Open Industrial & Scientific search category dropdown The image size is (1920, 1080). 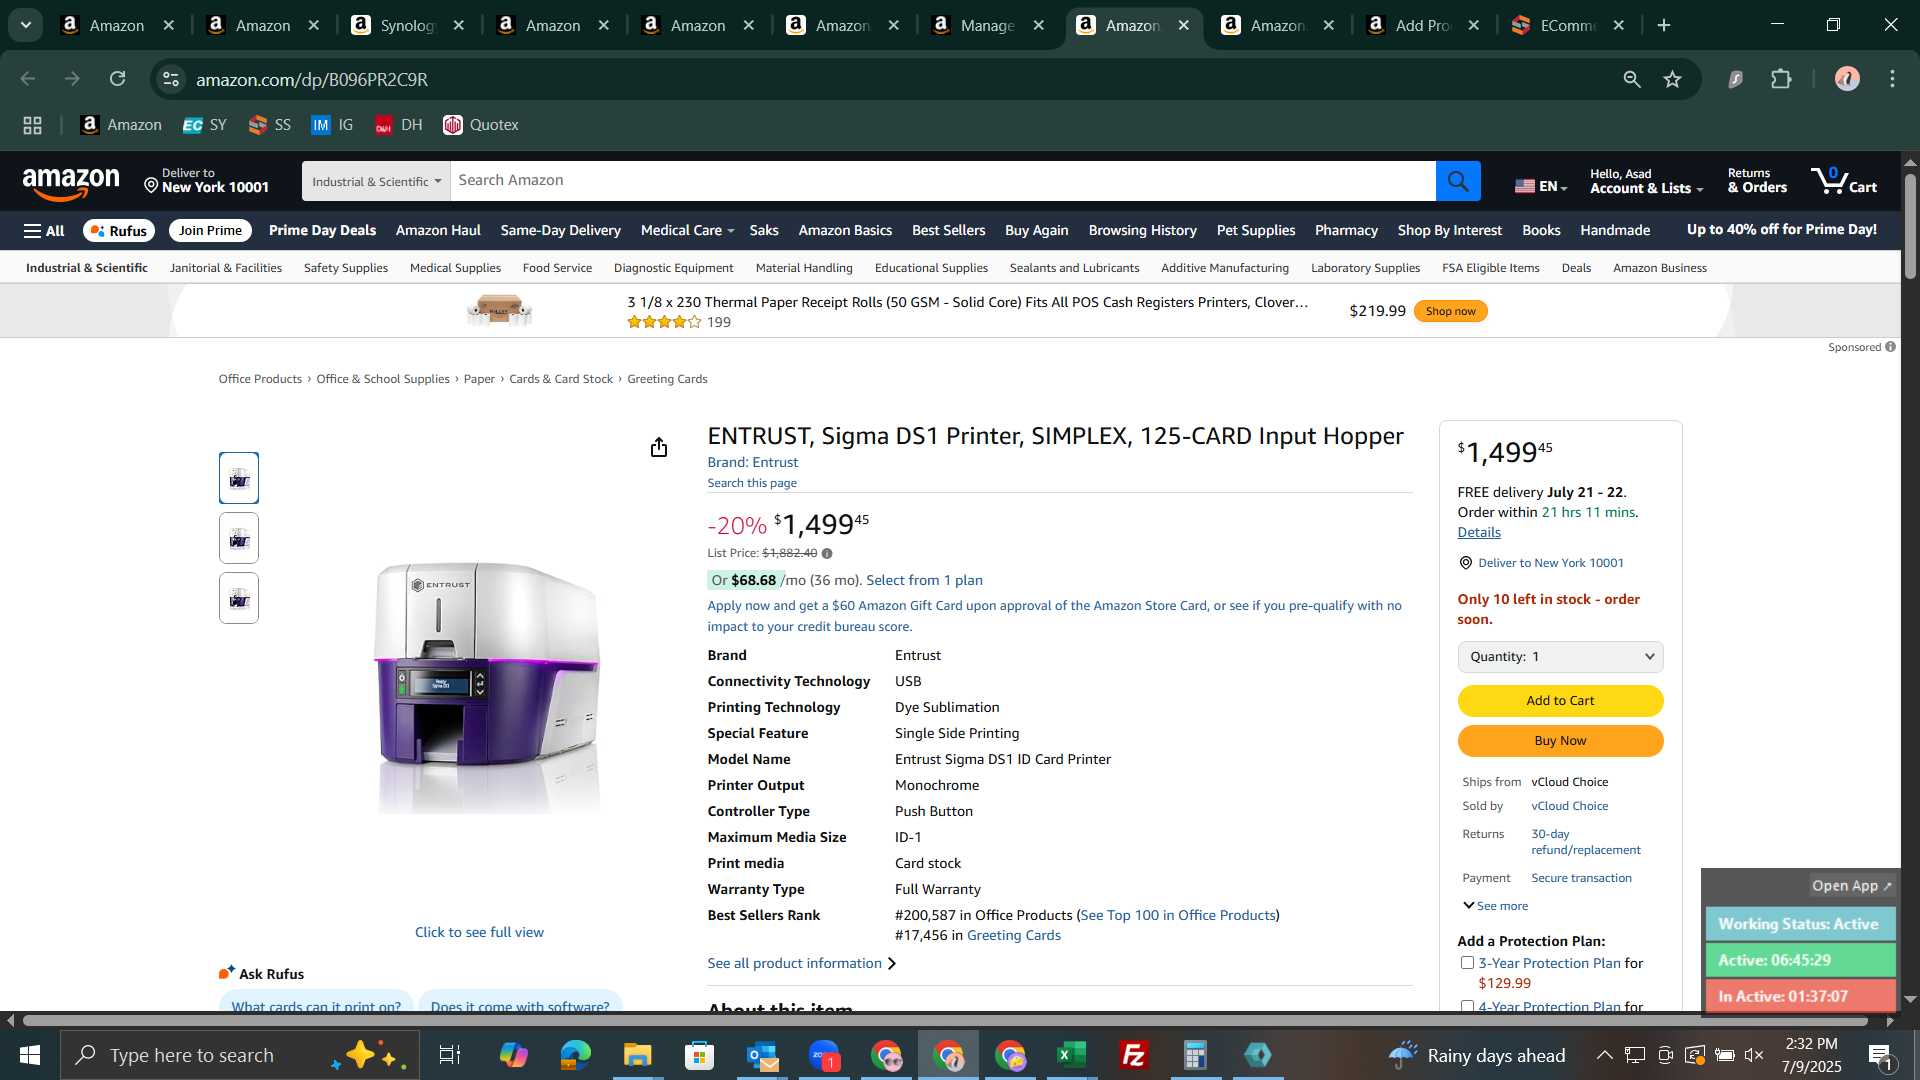pos(376,181)
